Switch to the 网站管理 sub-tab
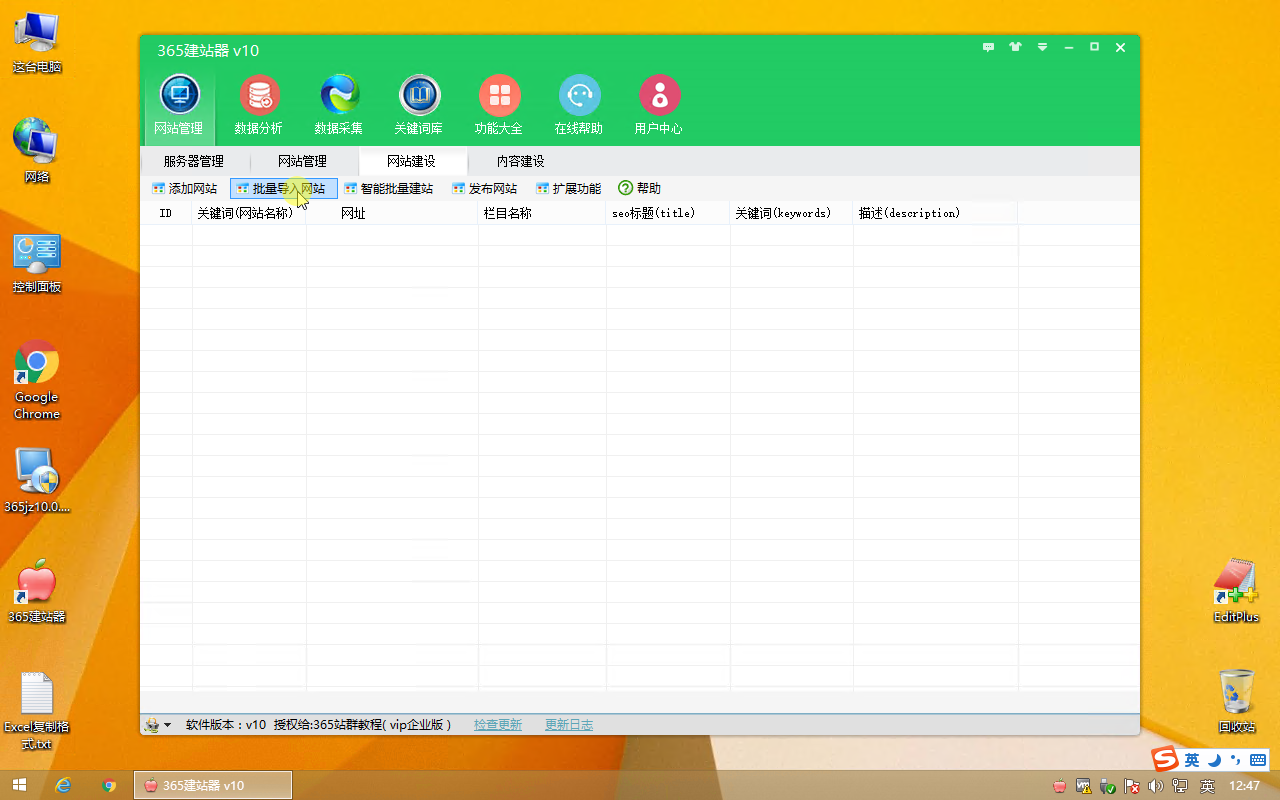 coord(303,161)
